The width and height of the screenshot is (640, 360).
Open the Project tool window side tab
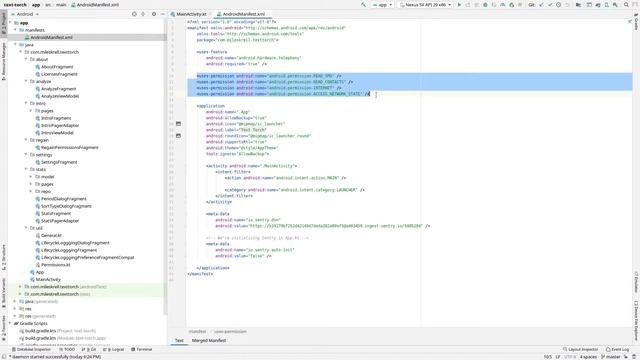pos(4,22)
